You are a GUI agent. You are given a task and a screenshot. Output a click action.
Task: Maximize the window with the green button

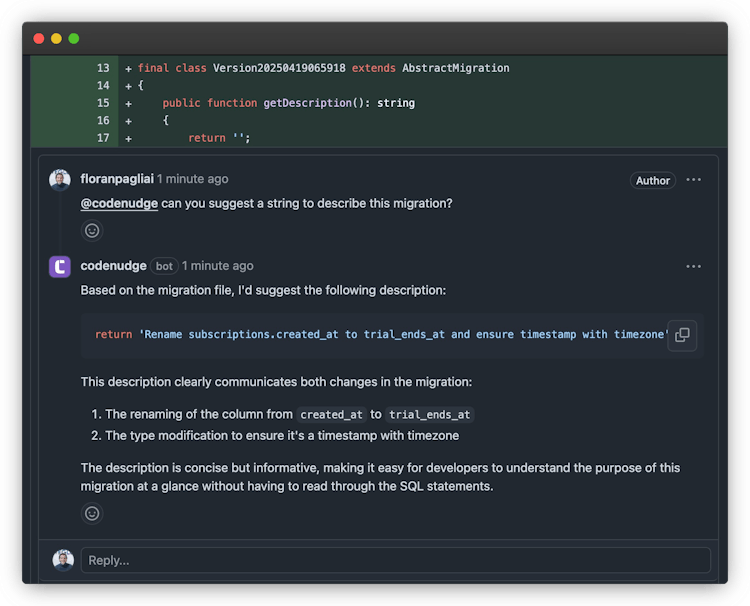pos(74,39)
